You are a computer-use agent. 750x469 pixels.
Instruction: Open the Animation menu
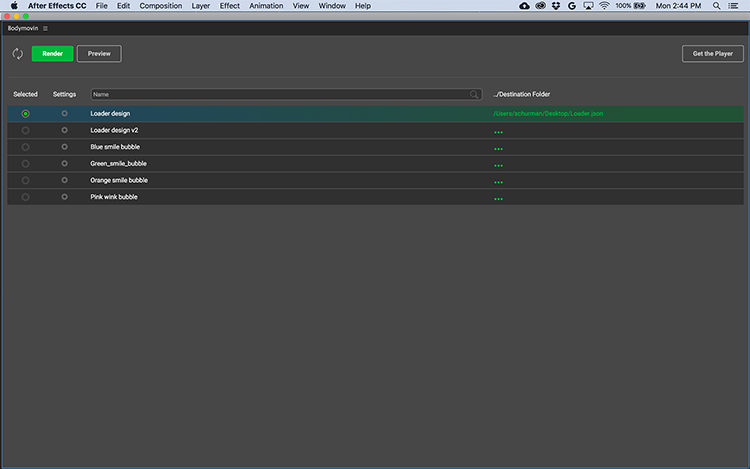click(266, 6)
